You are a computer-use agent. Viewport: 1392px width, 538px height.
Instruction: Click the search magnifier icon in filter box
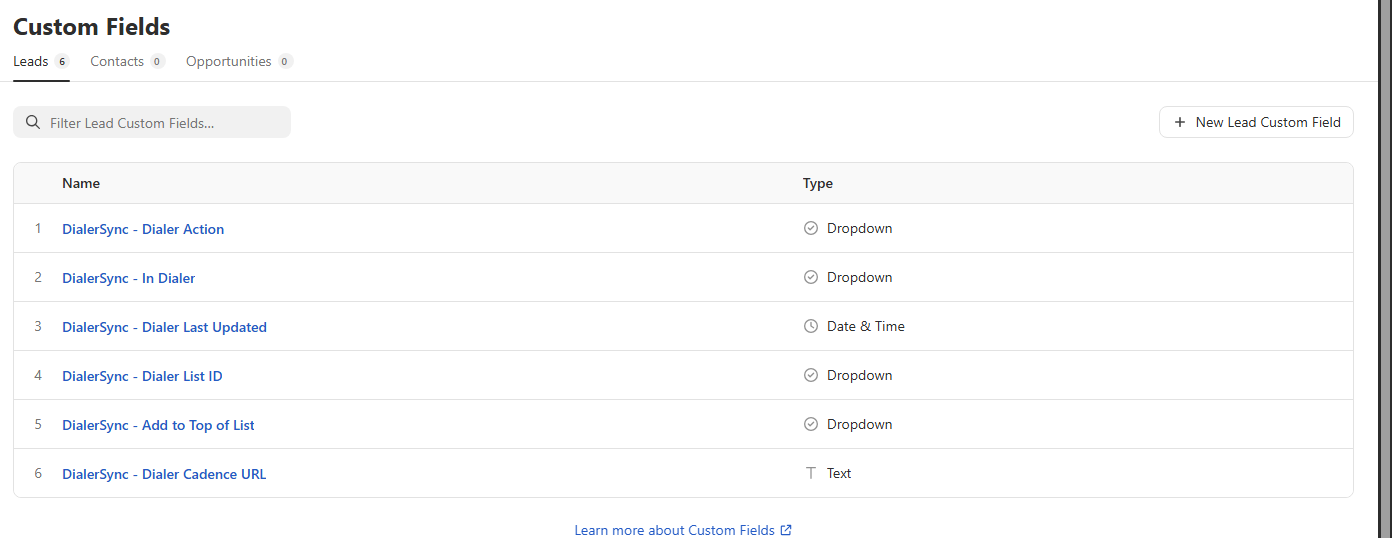[33, 122]
